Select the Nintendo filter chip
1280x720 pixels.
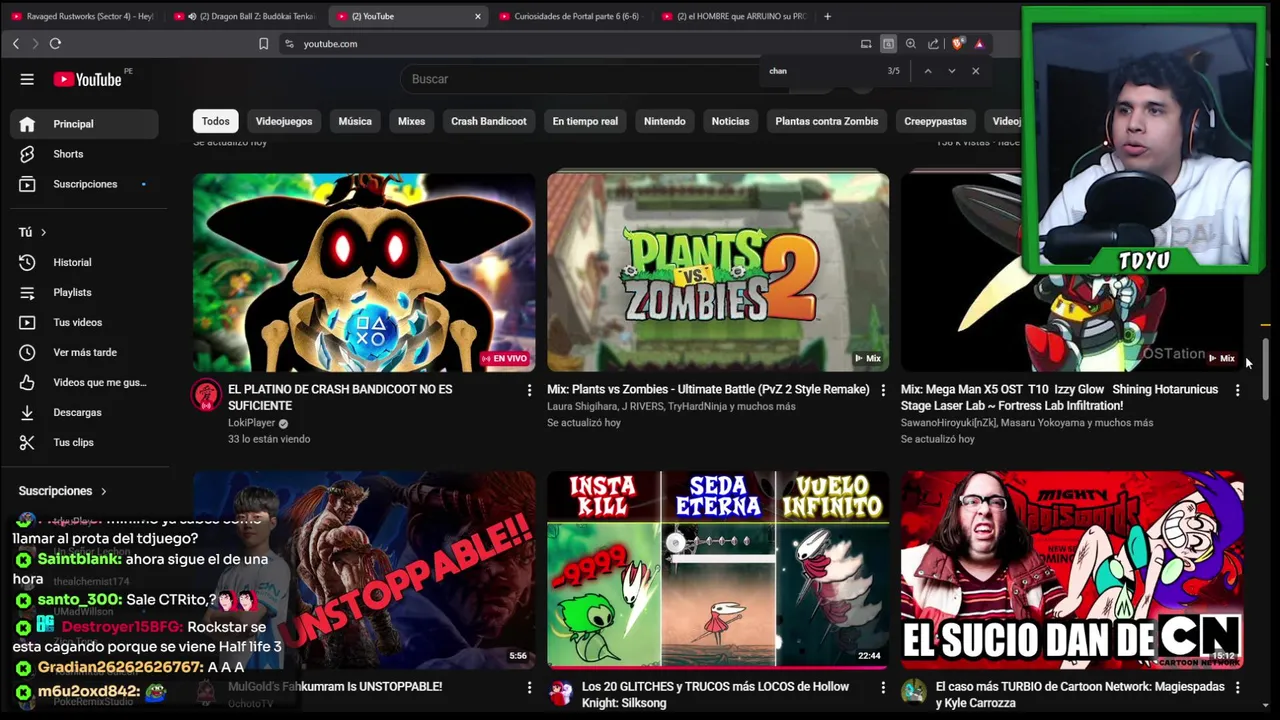click(665, 121)
